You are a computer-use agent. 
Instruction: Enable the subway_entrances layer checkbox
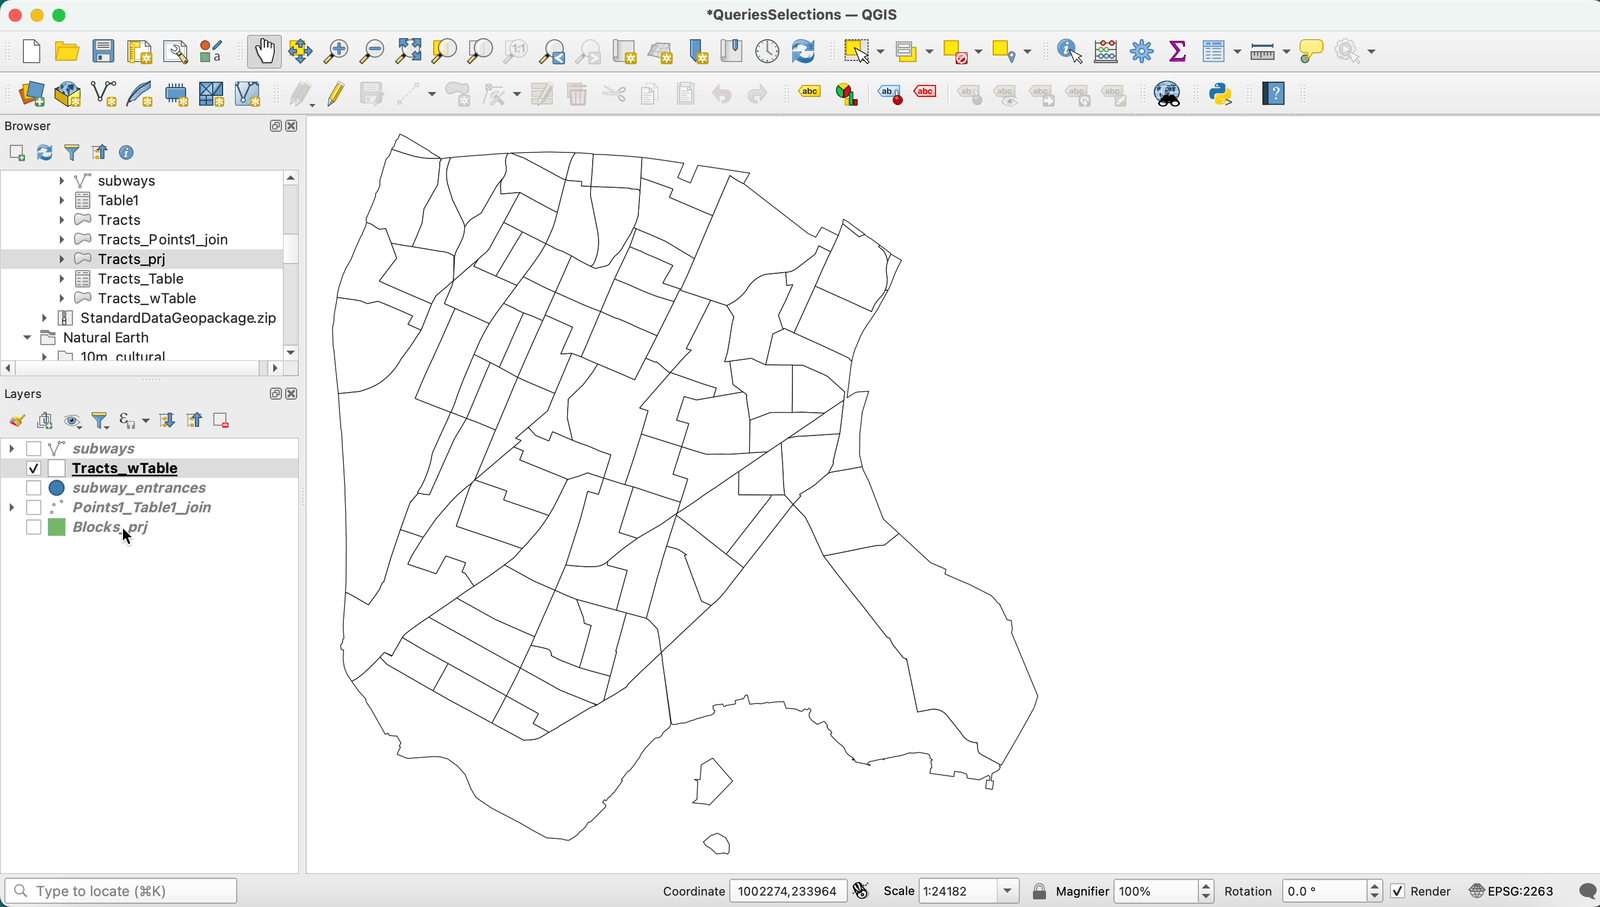[x=33, y=488]
